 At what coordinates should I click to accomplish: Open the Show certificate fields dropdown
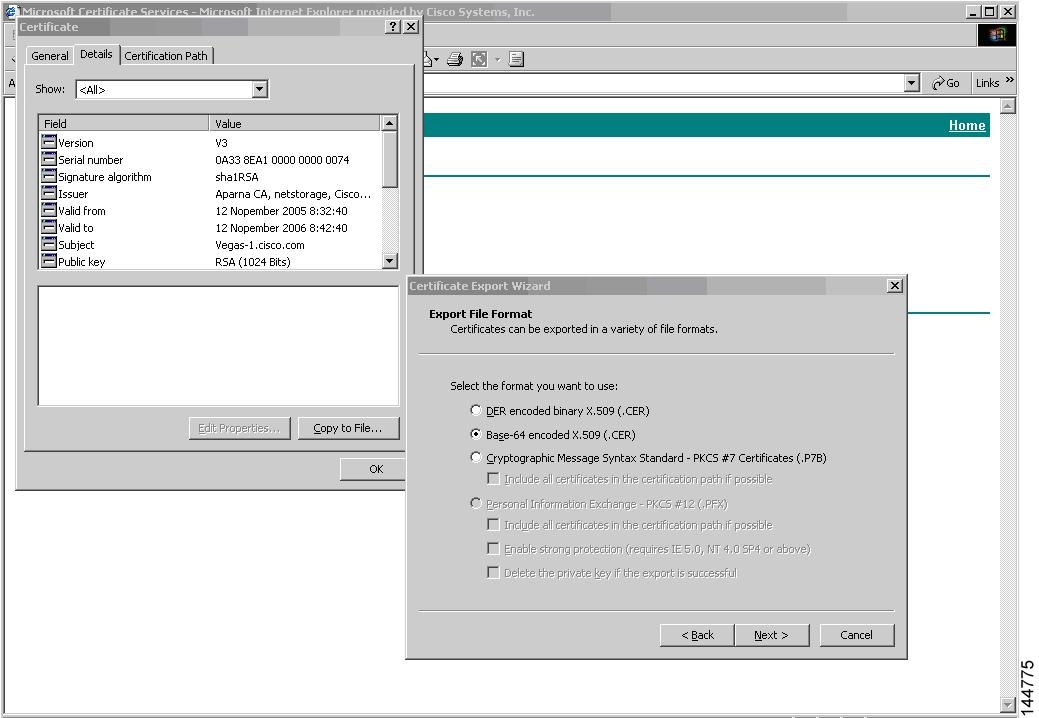coord(259,89)
